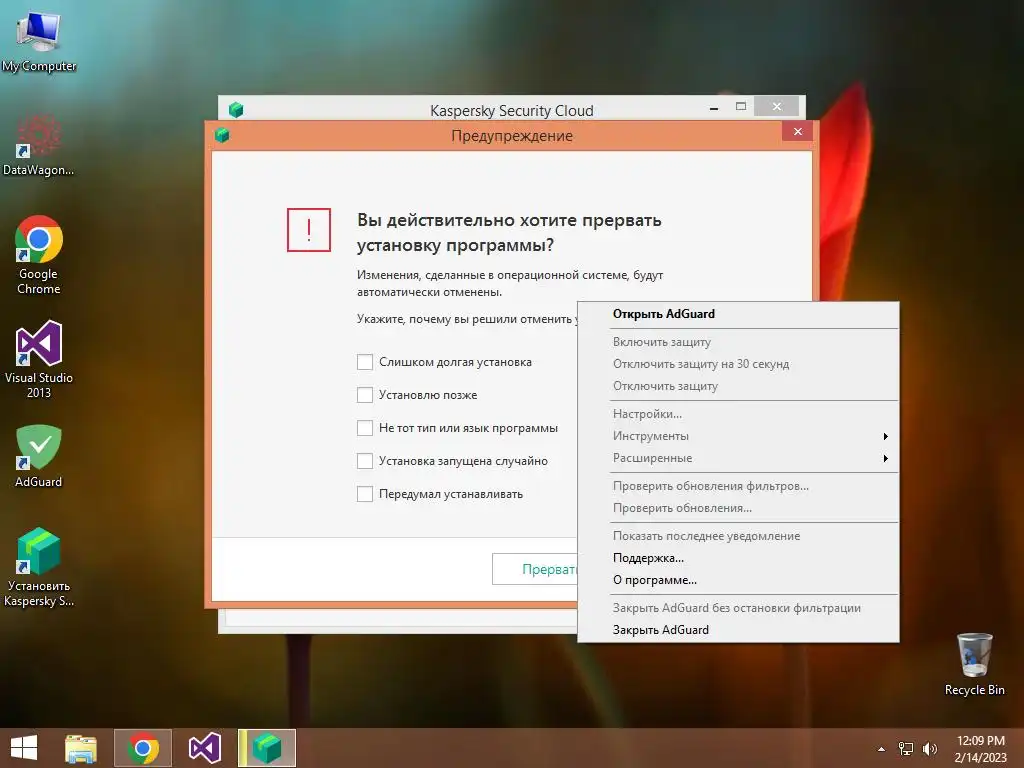
Task: Click the red exclamation warning icon
Action: coord(309,230)
